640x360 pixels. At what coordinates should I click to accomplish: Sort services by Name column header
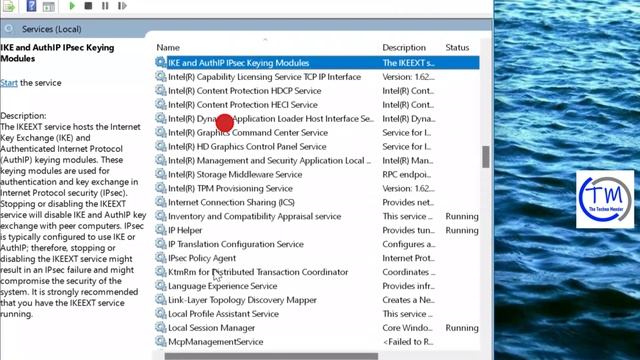[168, 47]
